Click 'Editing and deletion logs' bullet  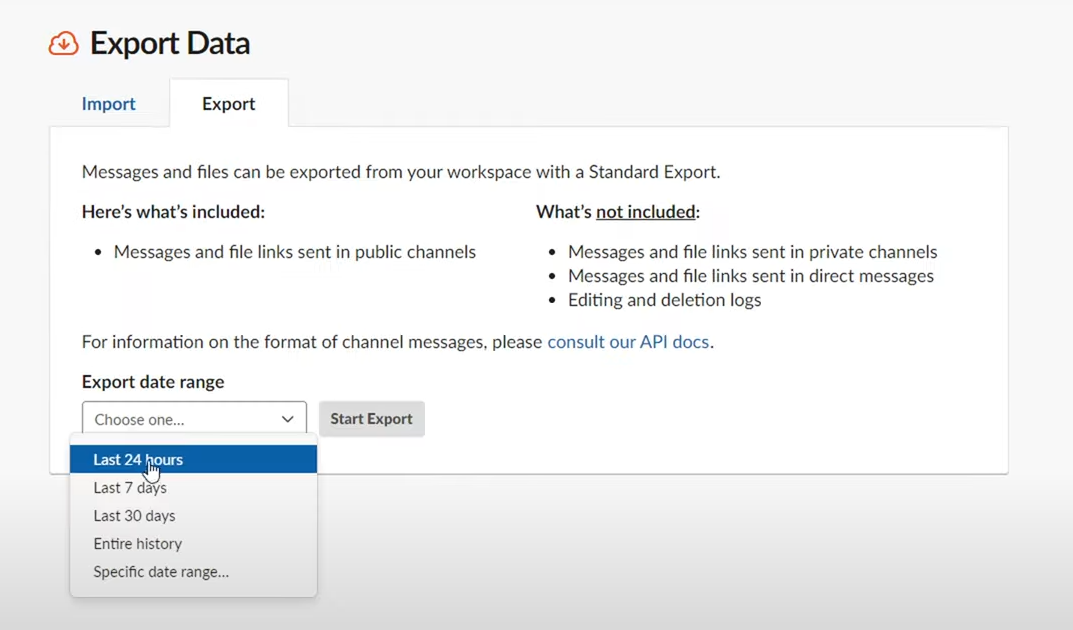[664, 300]
